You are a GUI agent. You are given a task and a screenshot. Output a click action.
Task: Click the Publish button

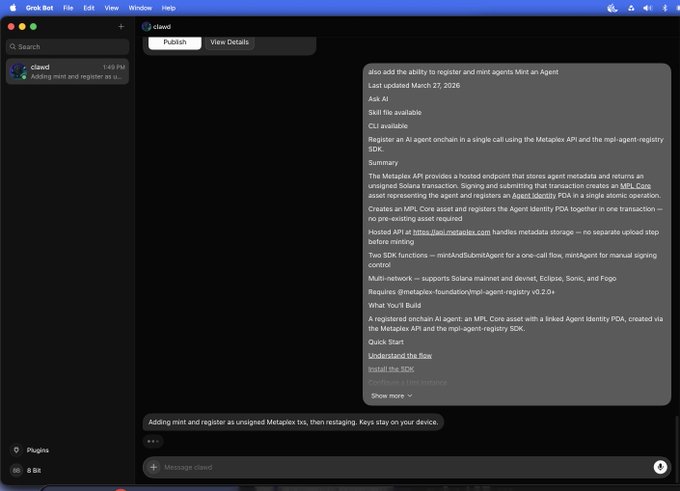point(175,42)
